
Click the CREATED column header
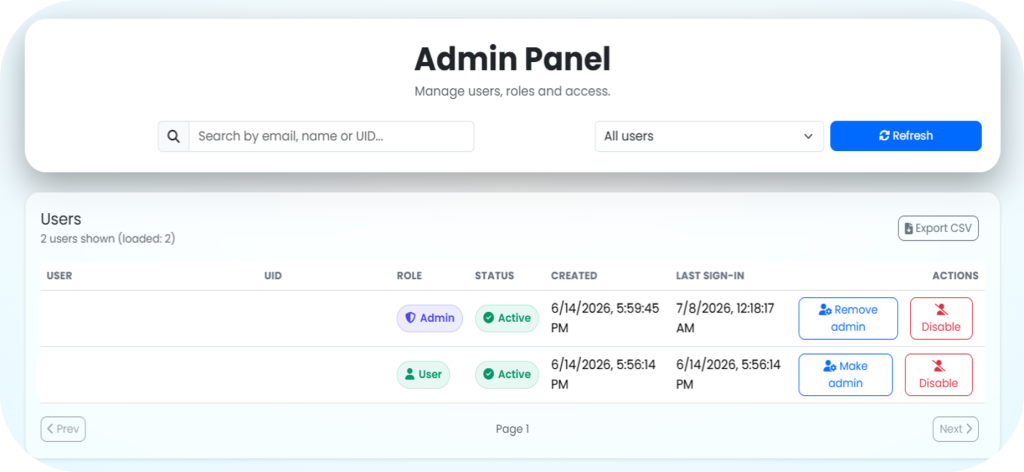pyautogui.click(x=574, y=275)
